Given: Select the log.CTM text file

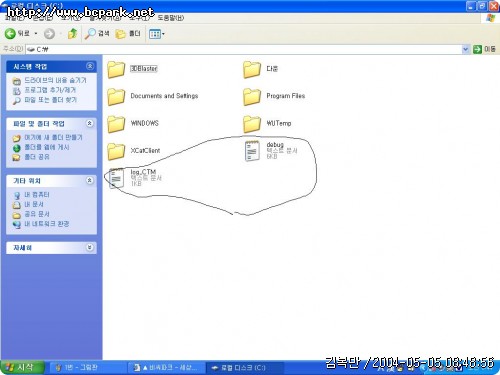Looking at the screenshot, I should click(x=136, y=178).
